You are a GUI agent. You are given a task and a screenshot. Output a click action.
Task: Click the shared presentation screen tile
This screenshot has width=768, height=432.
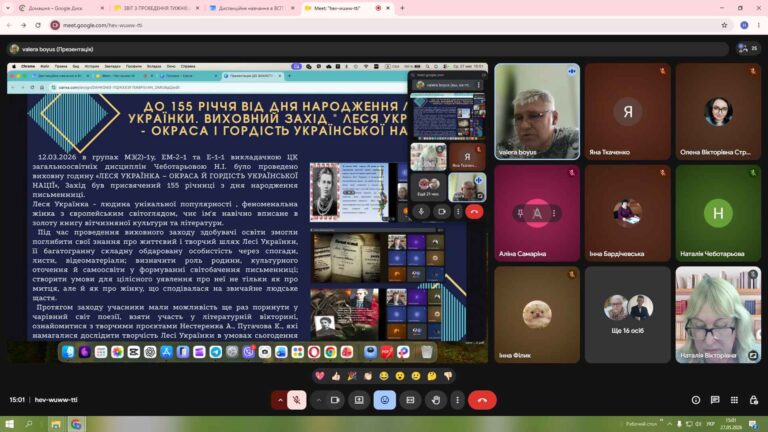point(247,213)
